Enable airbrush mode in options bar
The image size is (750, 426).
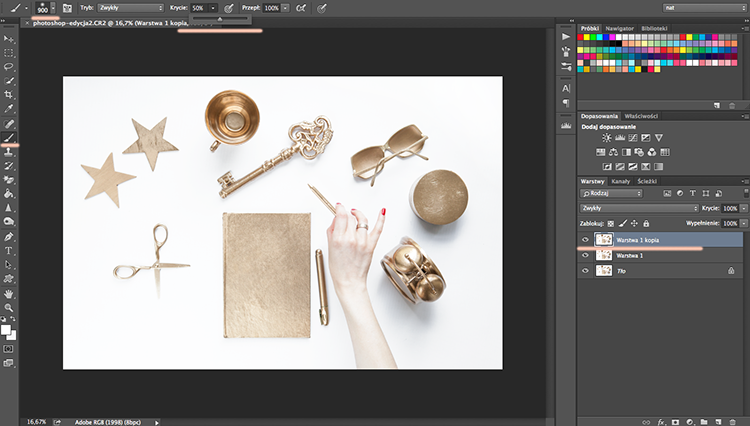301,8
